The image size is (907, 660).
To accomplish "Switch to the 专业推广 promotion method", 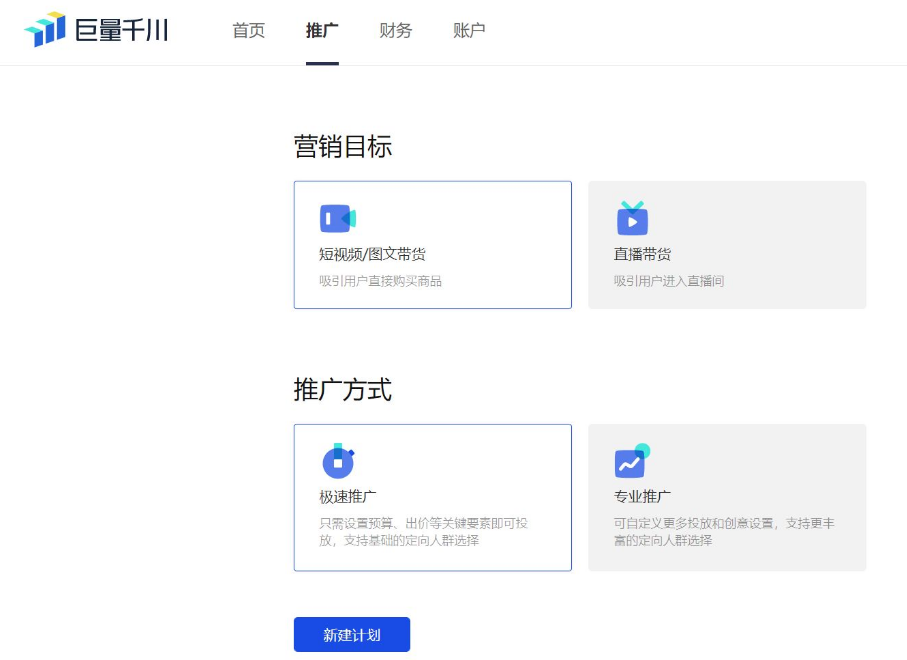I will coord(727,497).
